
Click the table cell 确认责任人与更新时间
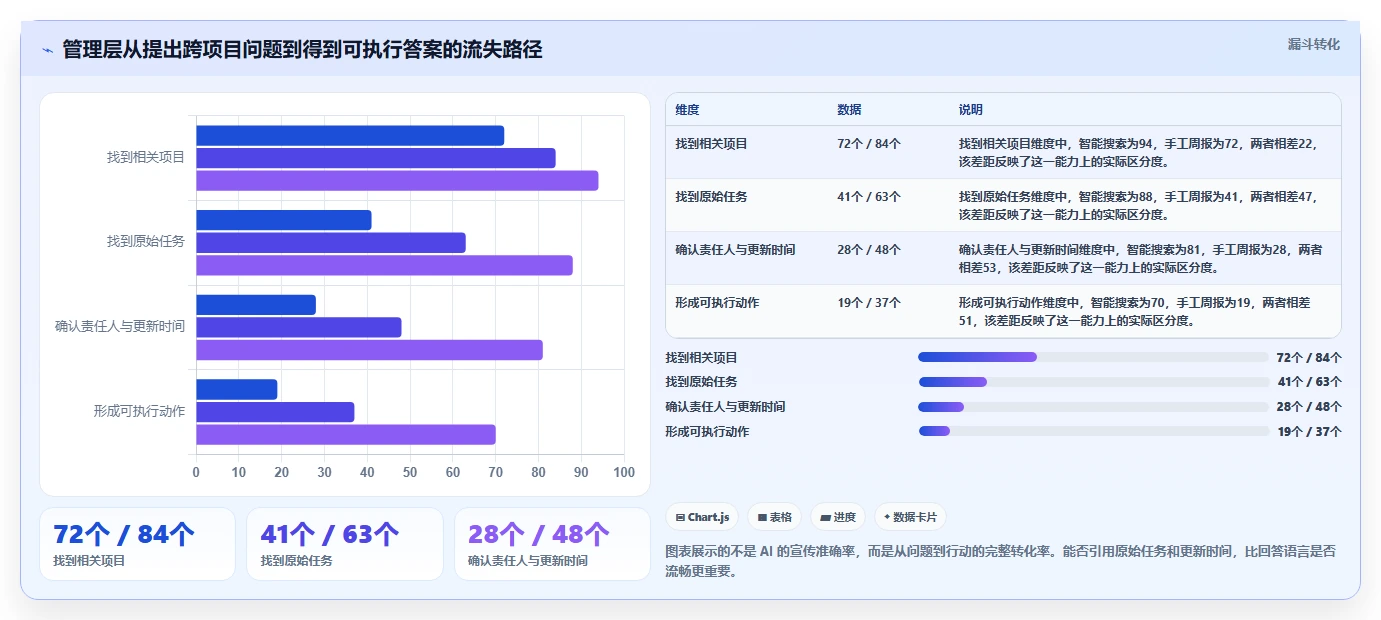click(x=735, y=249)
